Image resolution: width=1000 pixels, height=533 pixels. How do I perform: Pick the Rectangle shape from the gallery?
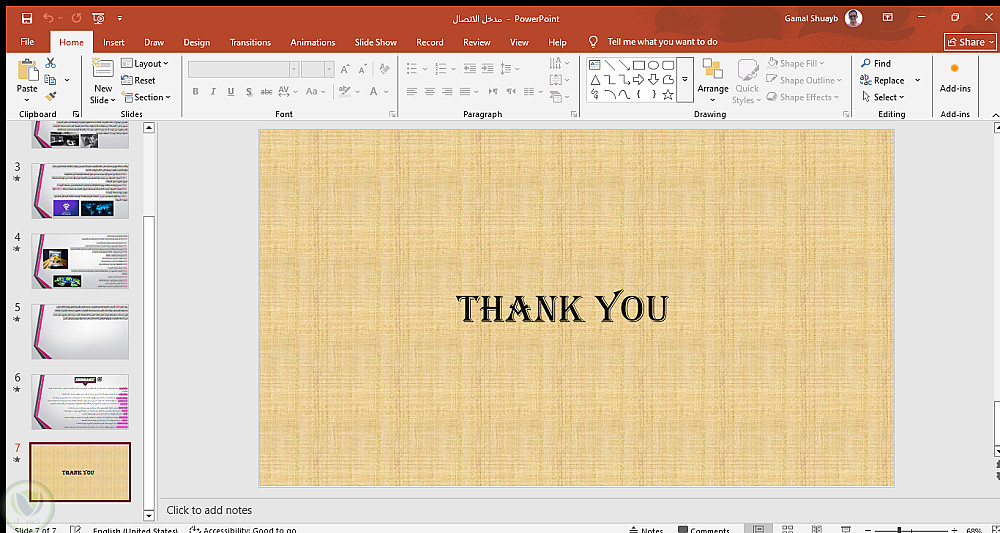coord(639,65)
